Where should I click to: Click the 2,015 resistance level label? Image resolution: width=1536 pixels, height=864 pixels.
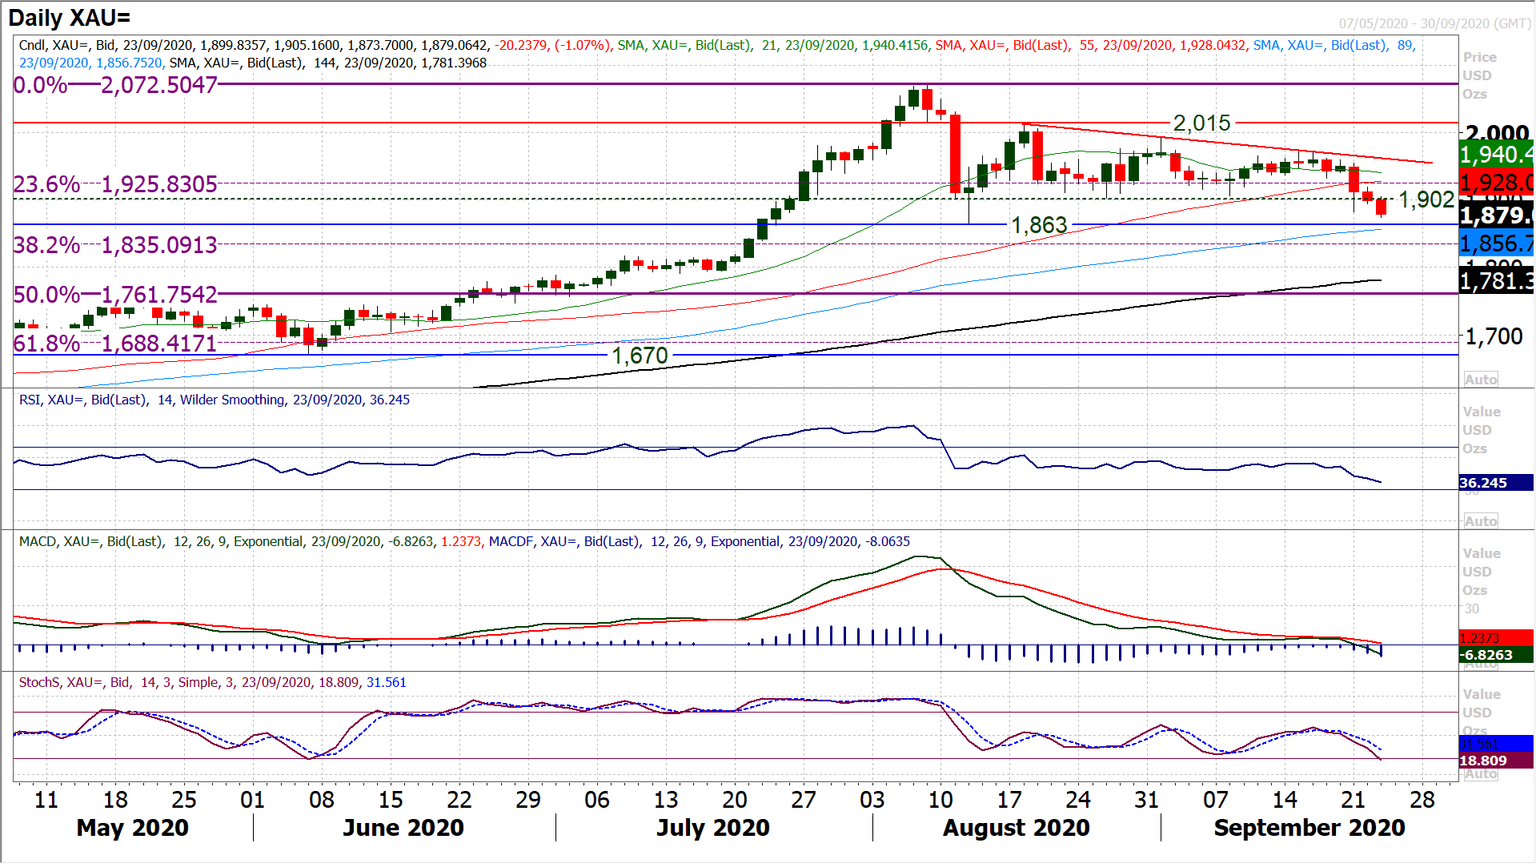(1201, 123)
